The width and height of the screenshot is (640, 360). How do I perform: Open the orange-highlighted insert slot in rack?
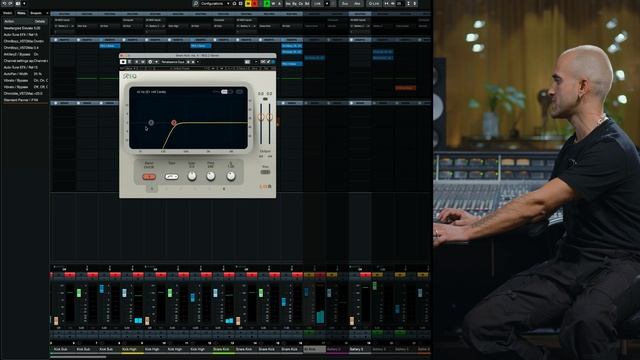(x=405, y=87)
